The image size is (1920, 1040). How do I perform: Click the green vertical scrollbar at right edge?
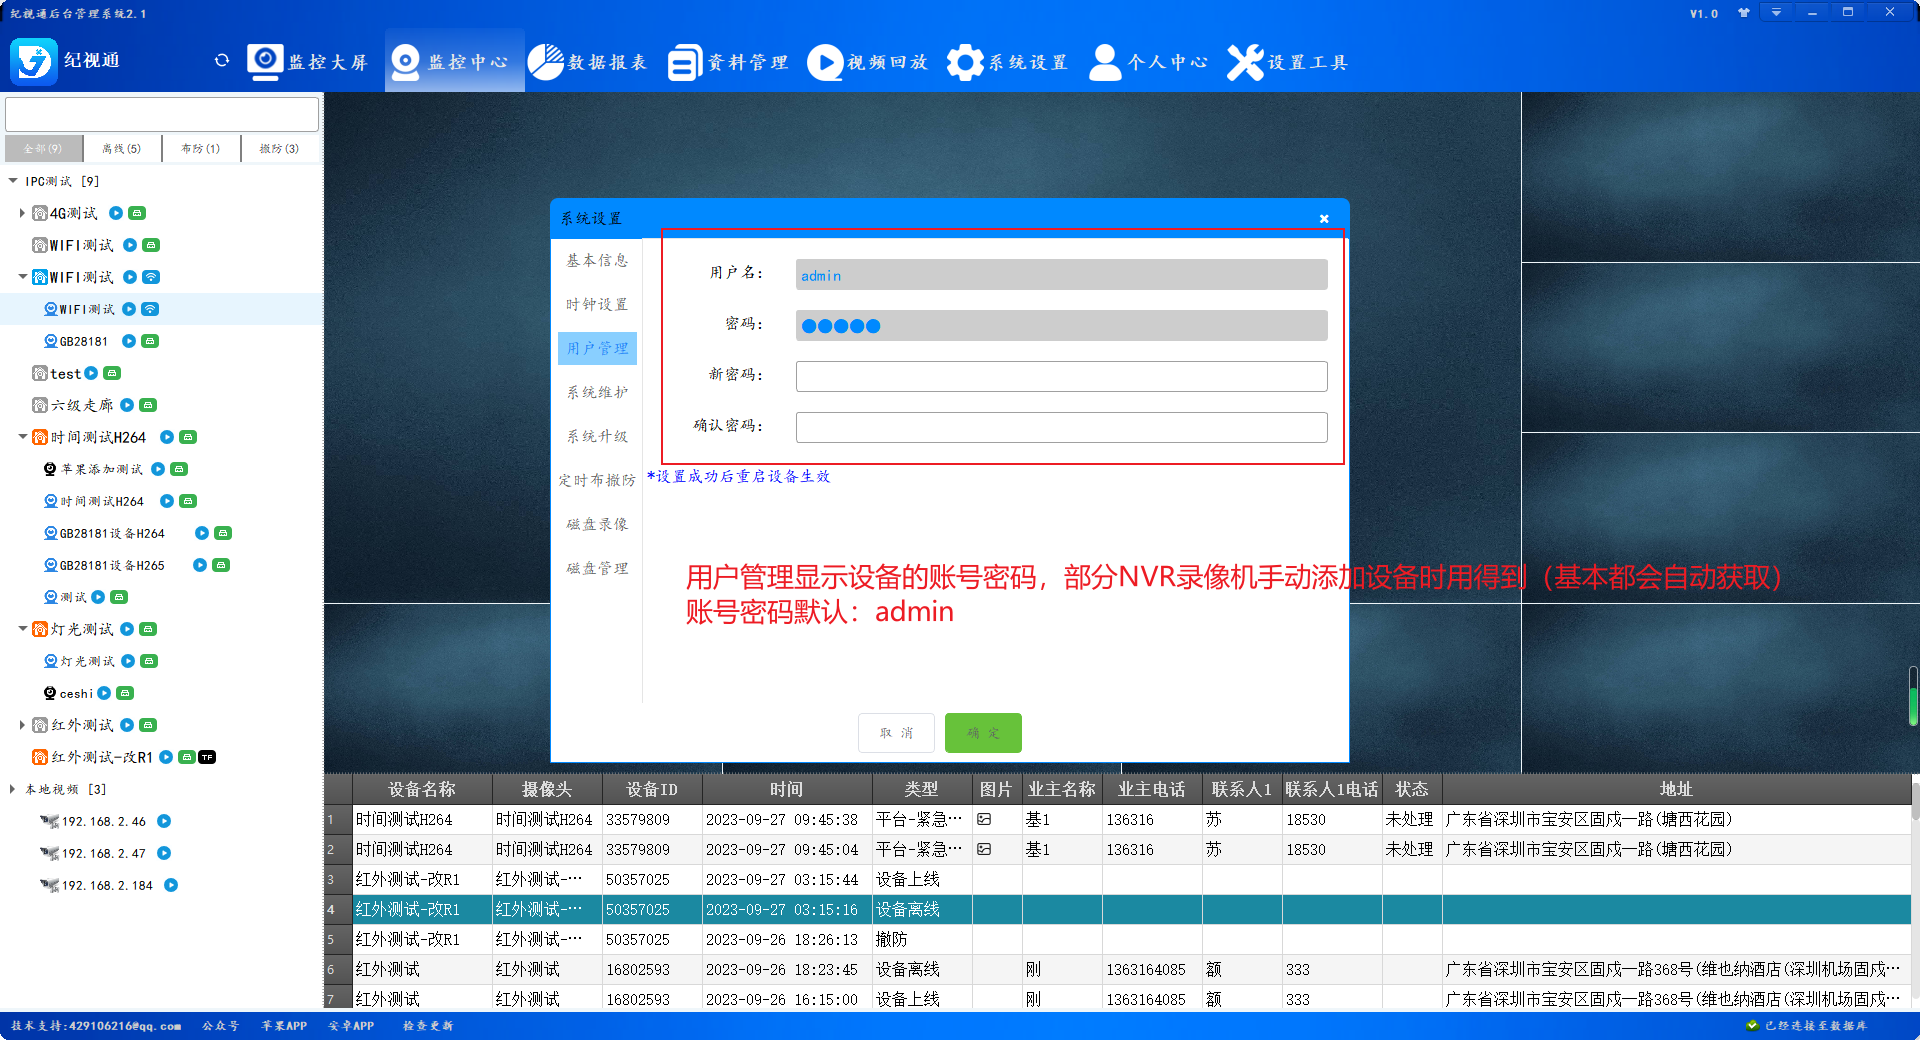(1913, 697)
